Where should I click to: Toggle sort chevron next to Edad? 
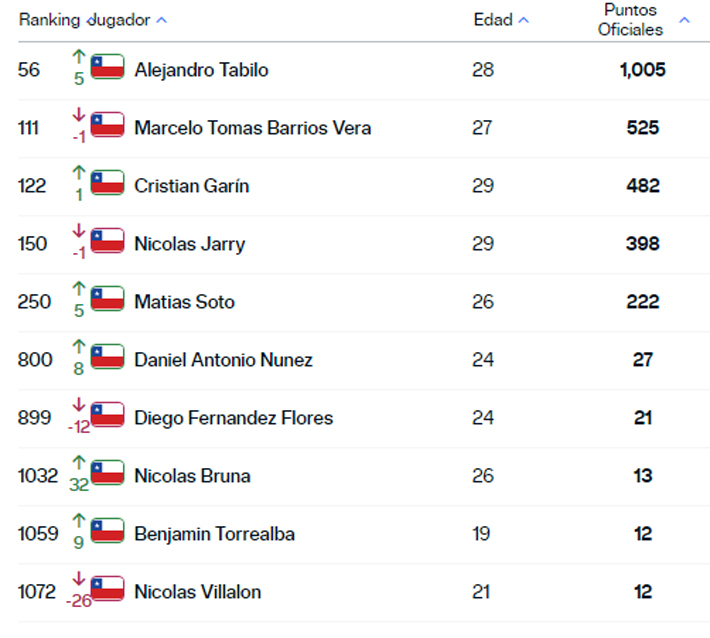click(523, 20)
